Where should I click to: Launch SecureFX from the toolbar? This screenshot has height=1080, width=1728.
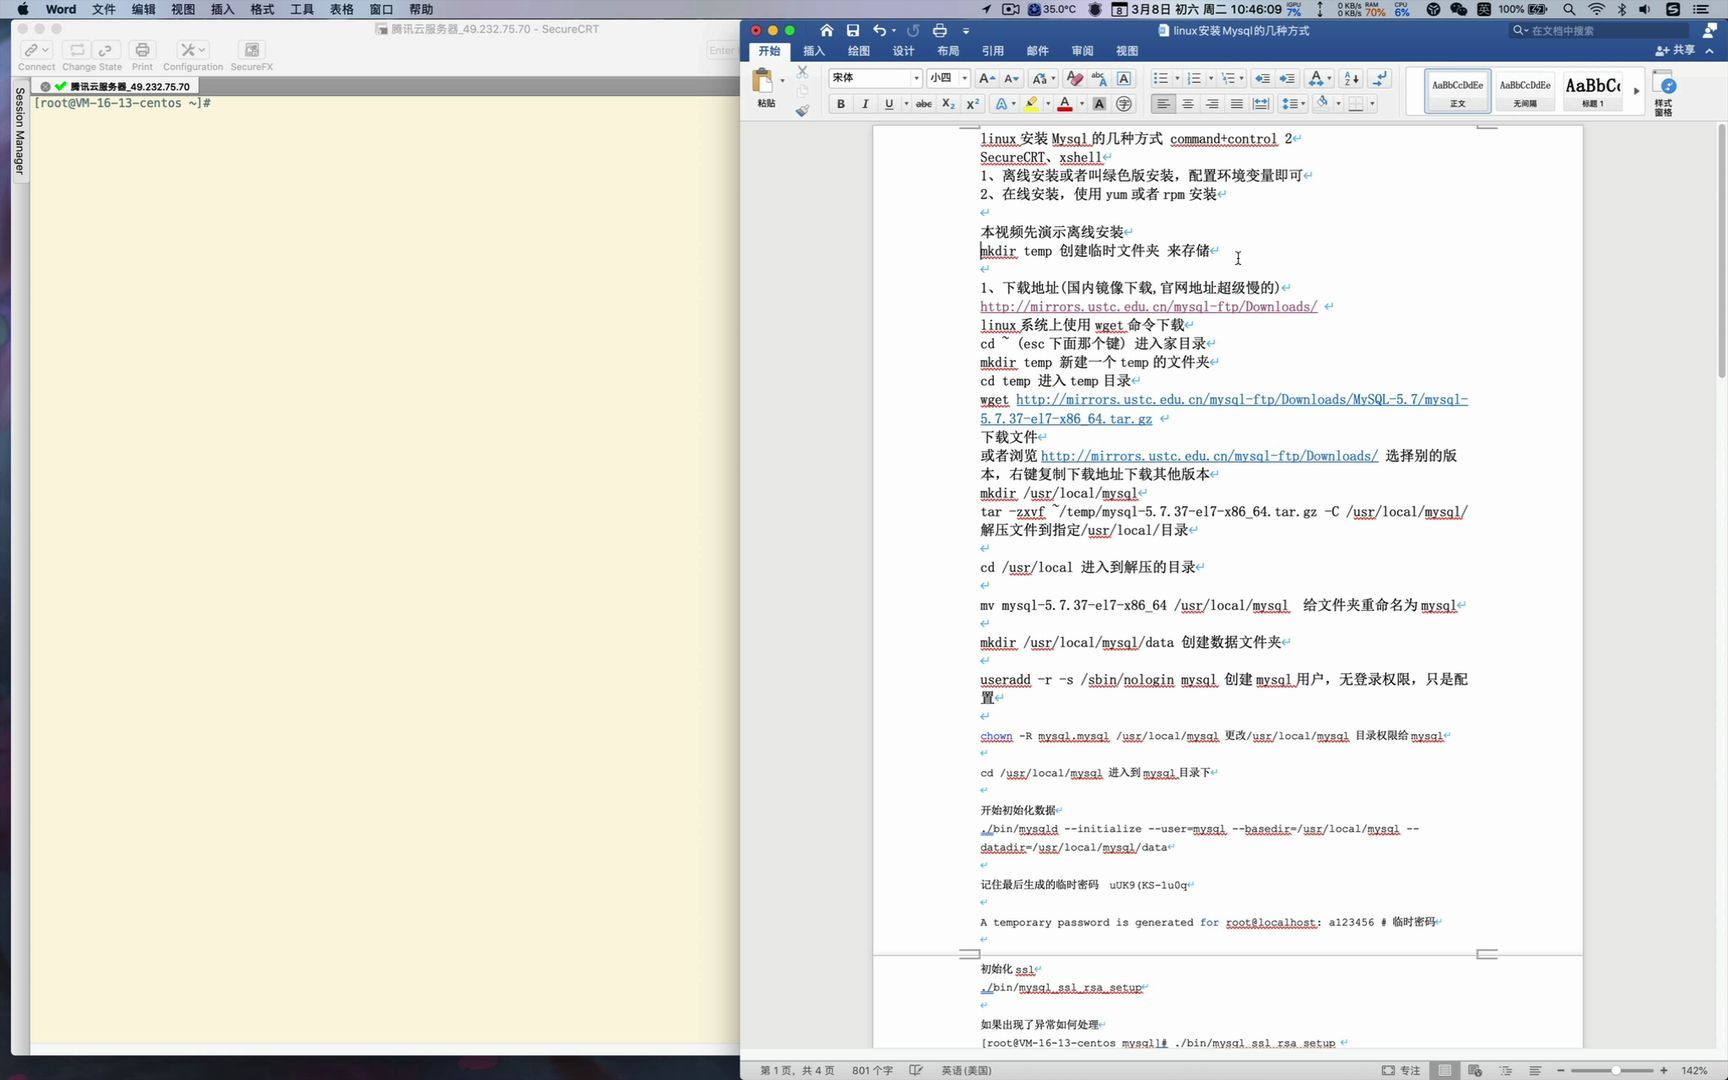[249, 50]
